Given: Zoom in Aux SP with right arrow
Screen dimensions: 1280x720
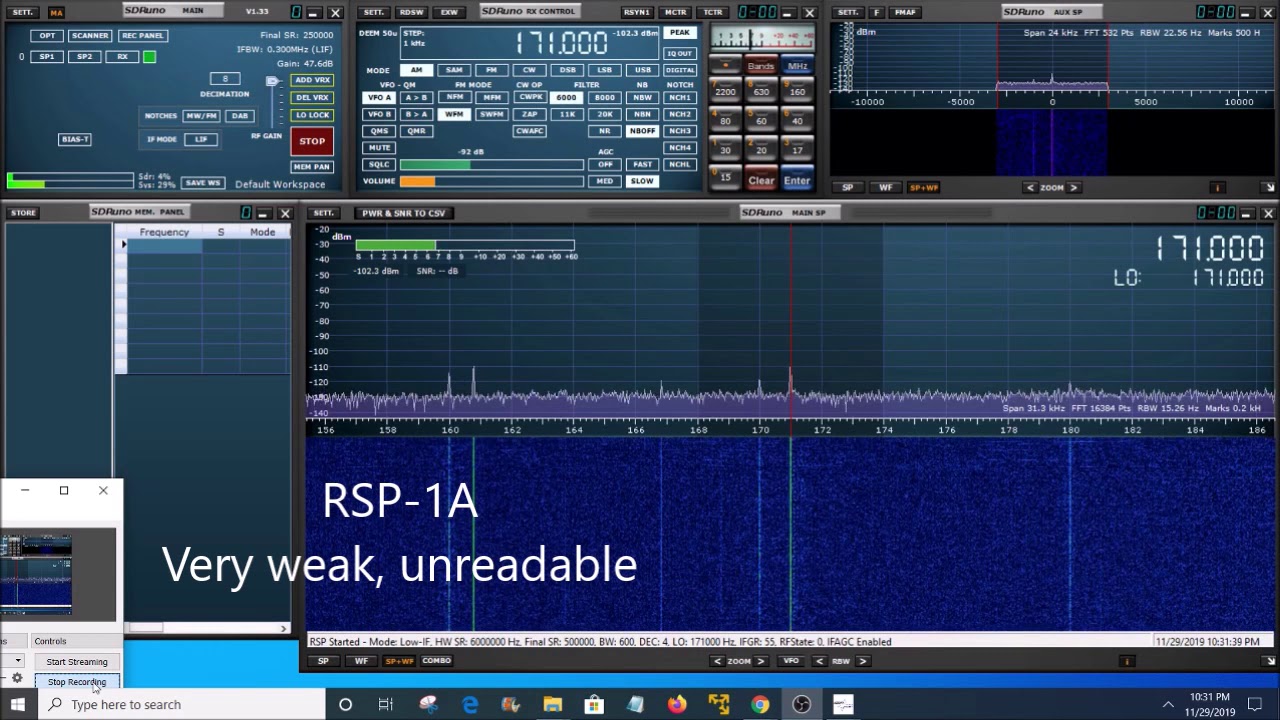Looking at the screenshot, I should [x=1073, y=188].
